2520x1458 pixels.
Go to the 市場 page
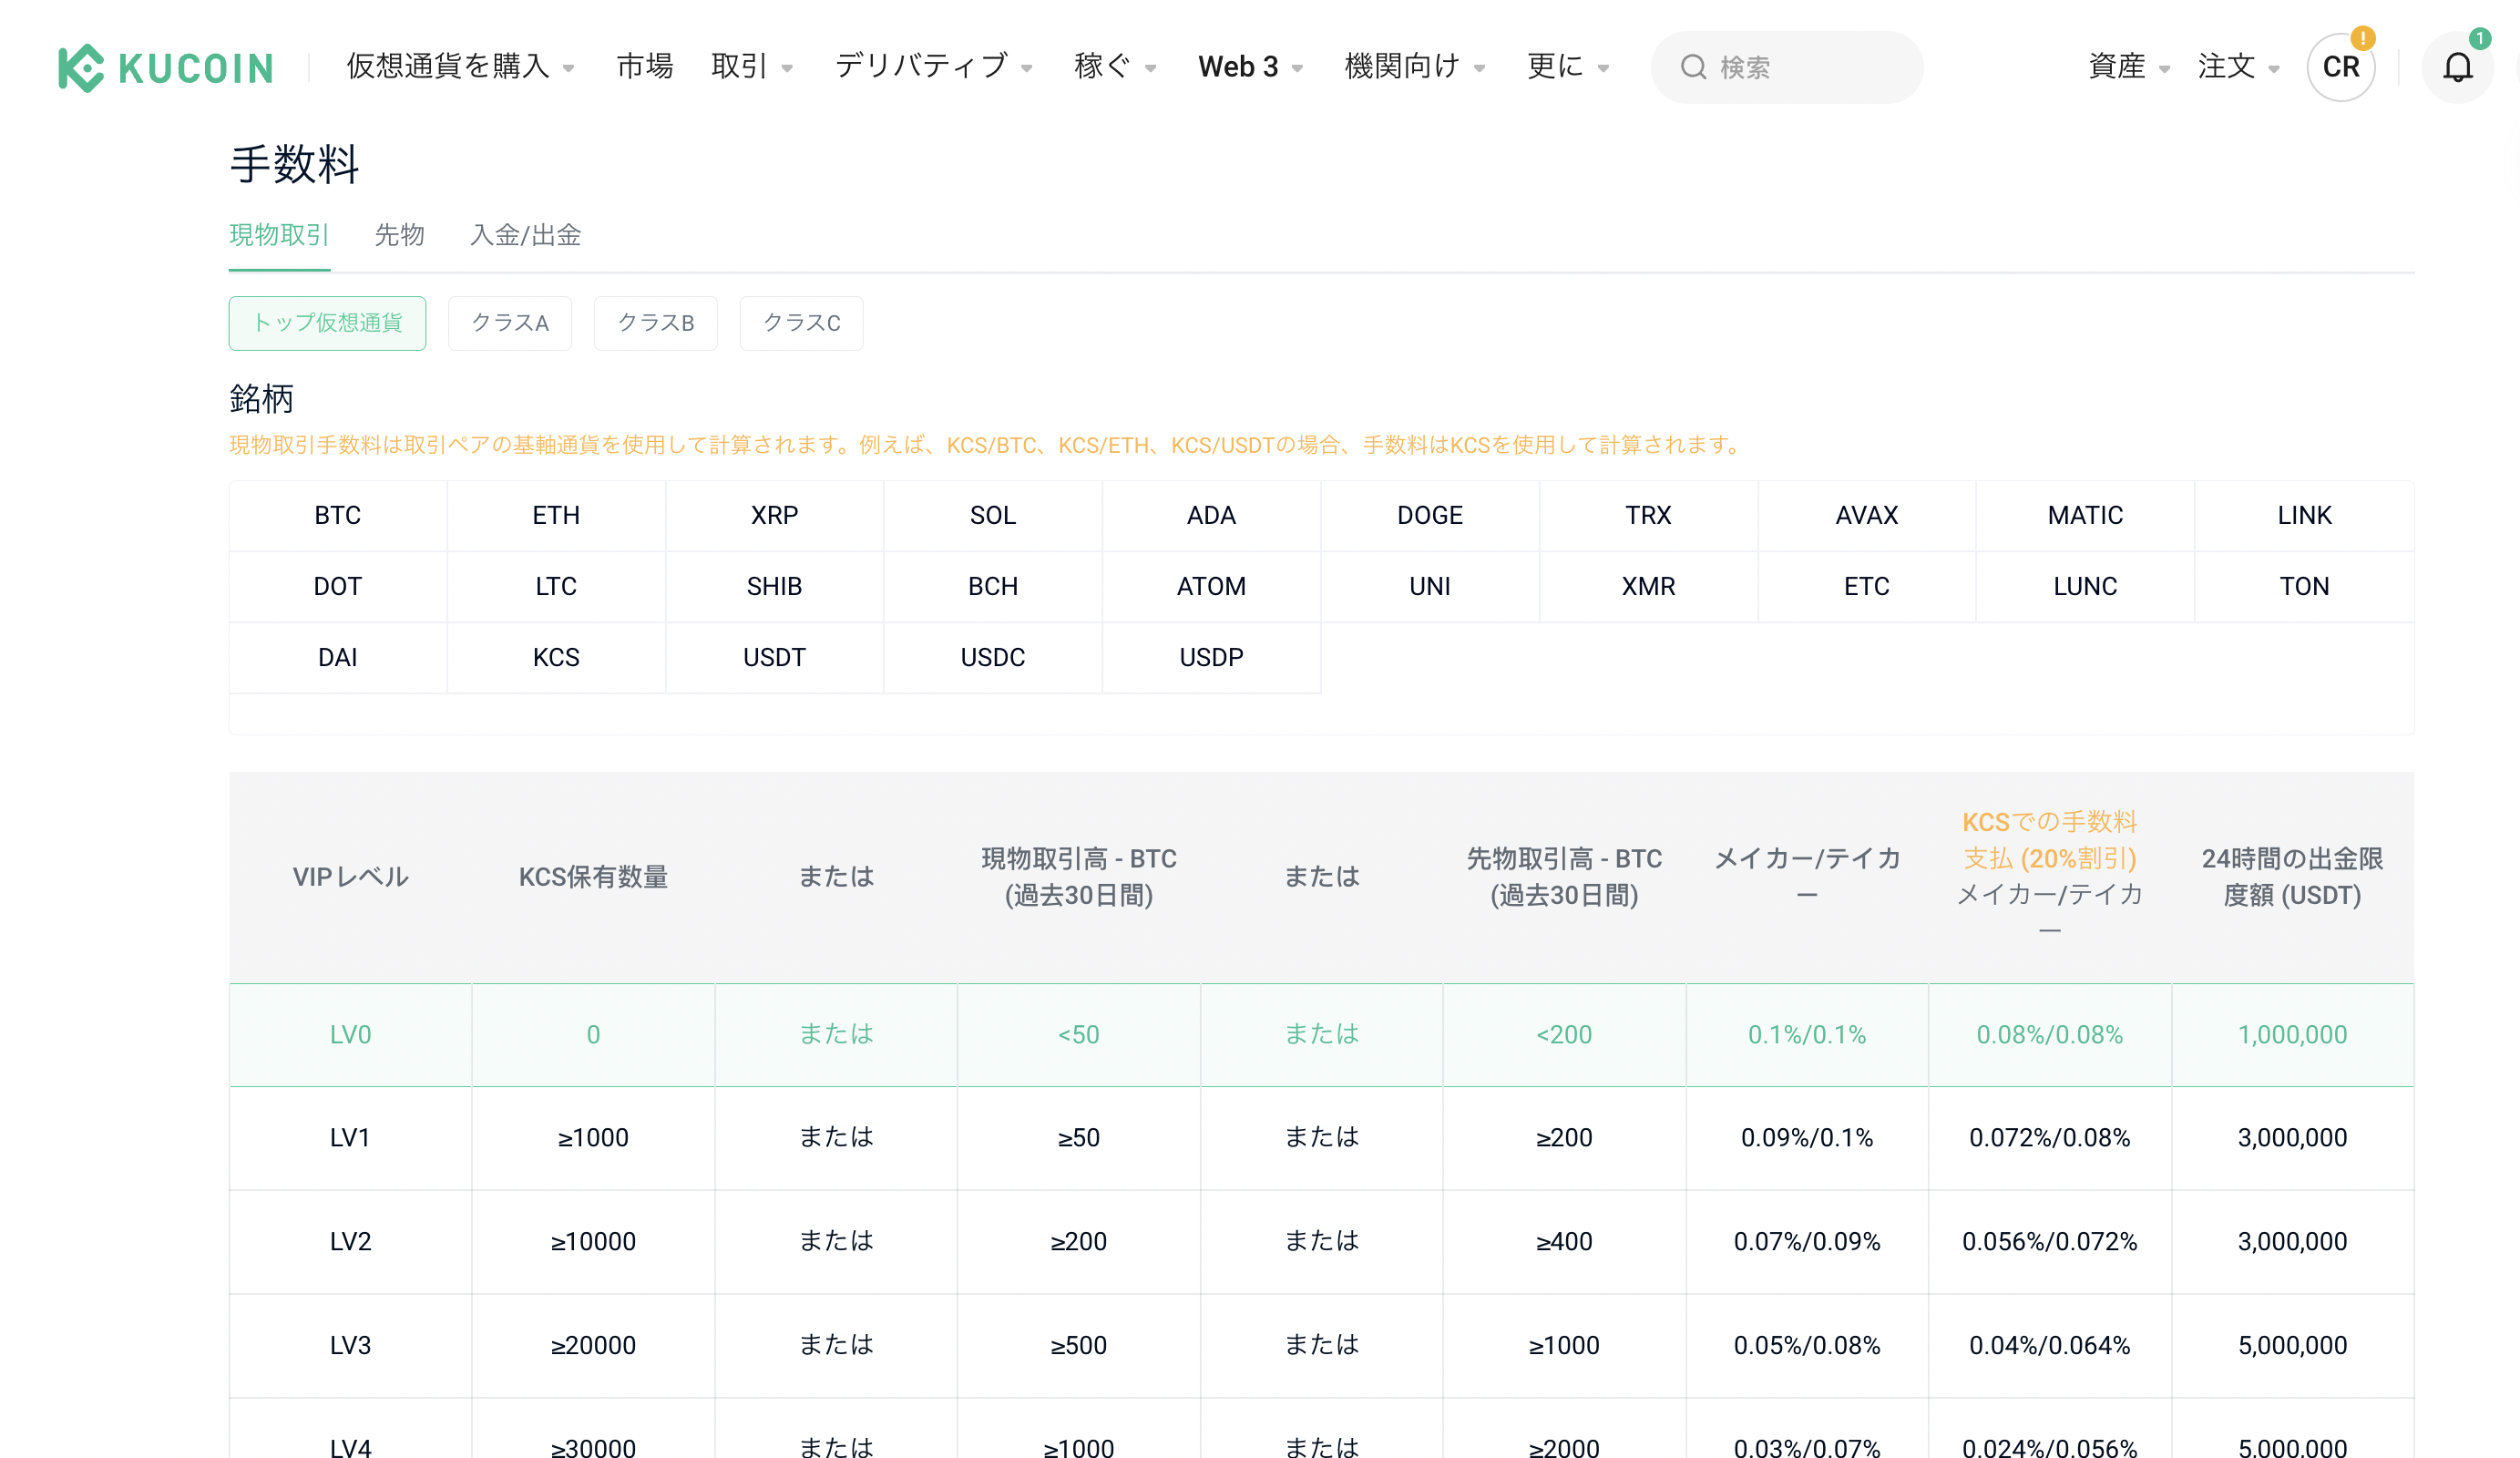(645, 67)
